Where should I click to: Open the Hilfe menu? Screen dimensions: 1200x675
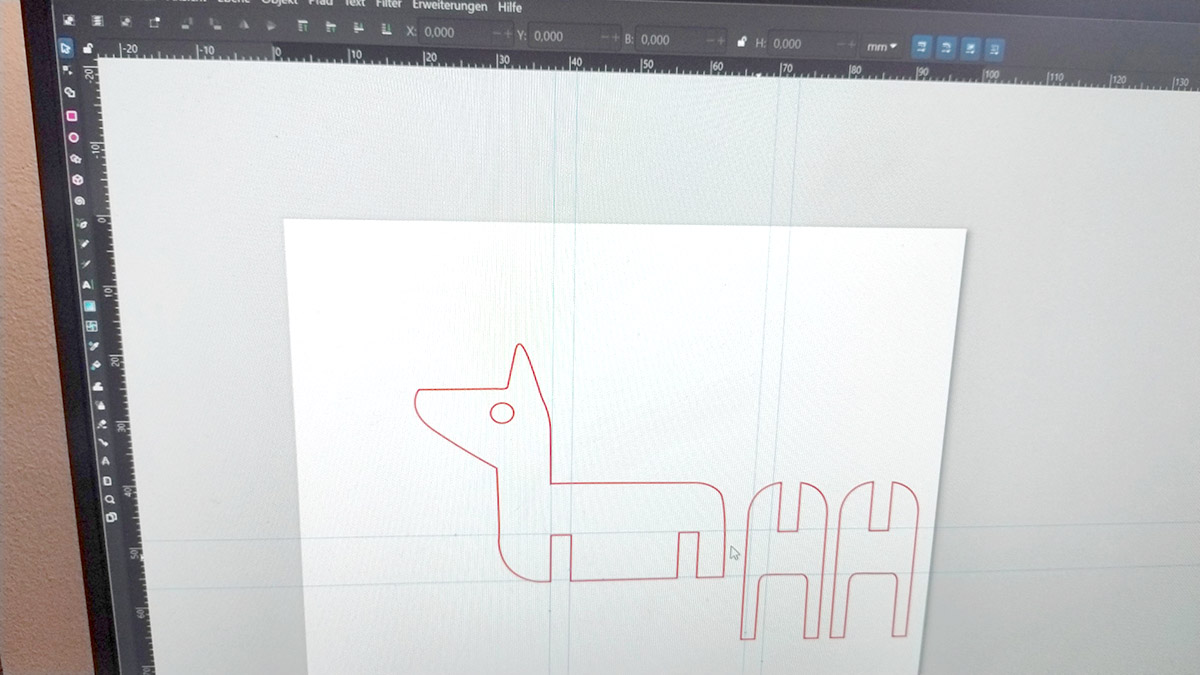click(x=510, y=7)
